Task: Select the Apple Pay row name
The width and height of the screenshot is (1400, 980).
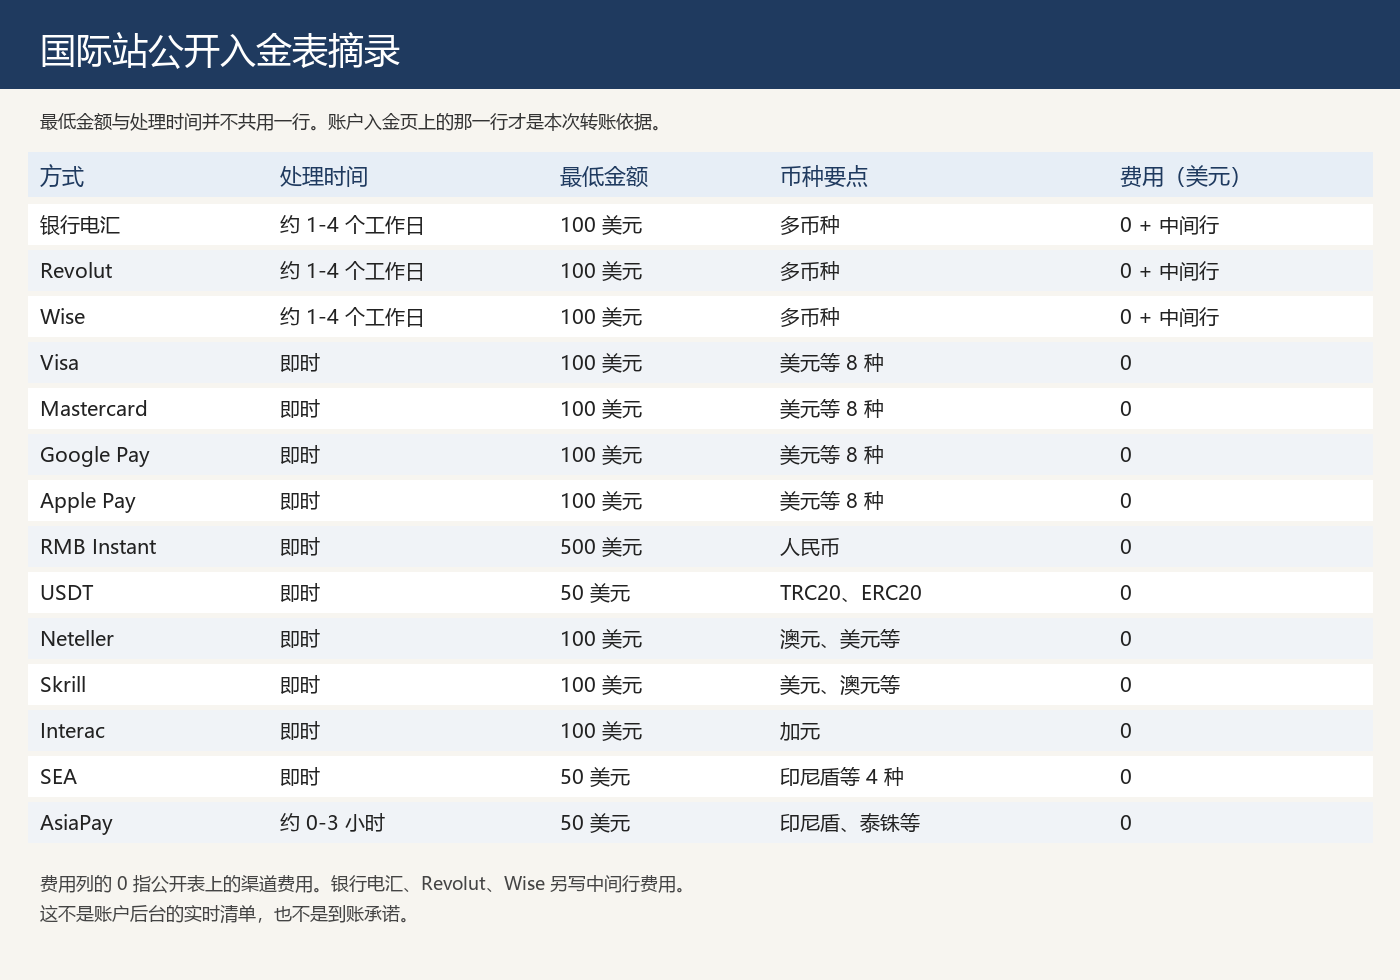Action: tap(88, 501)
